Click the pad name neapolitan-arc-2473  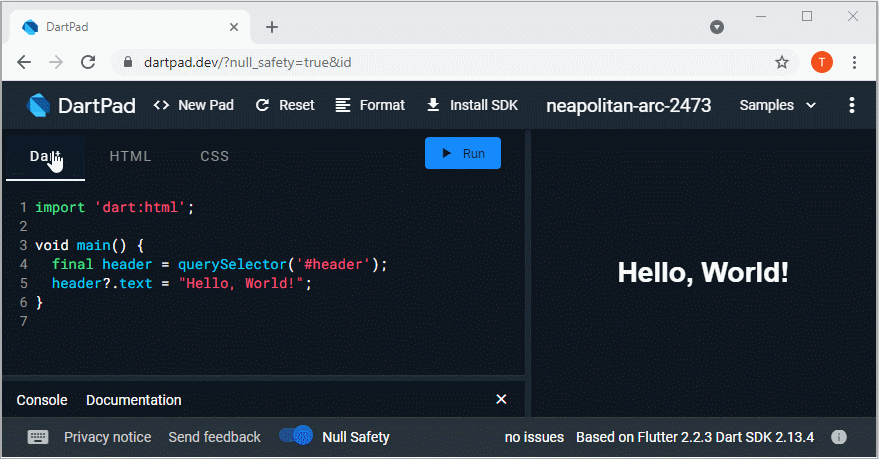628,105
